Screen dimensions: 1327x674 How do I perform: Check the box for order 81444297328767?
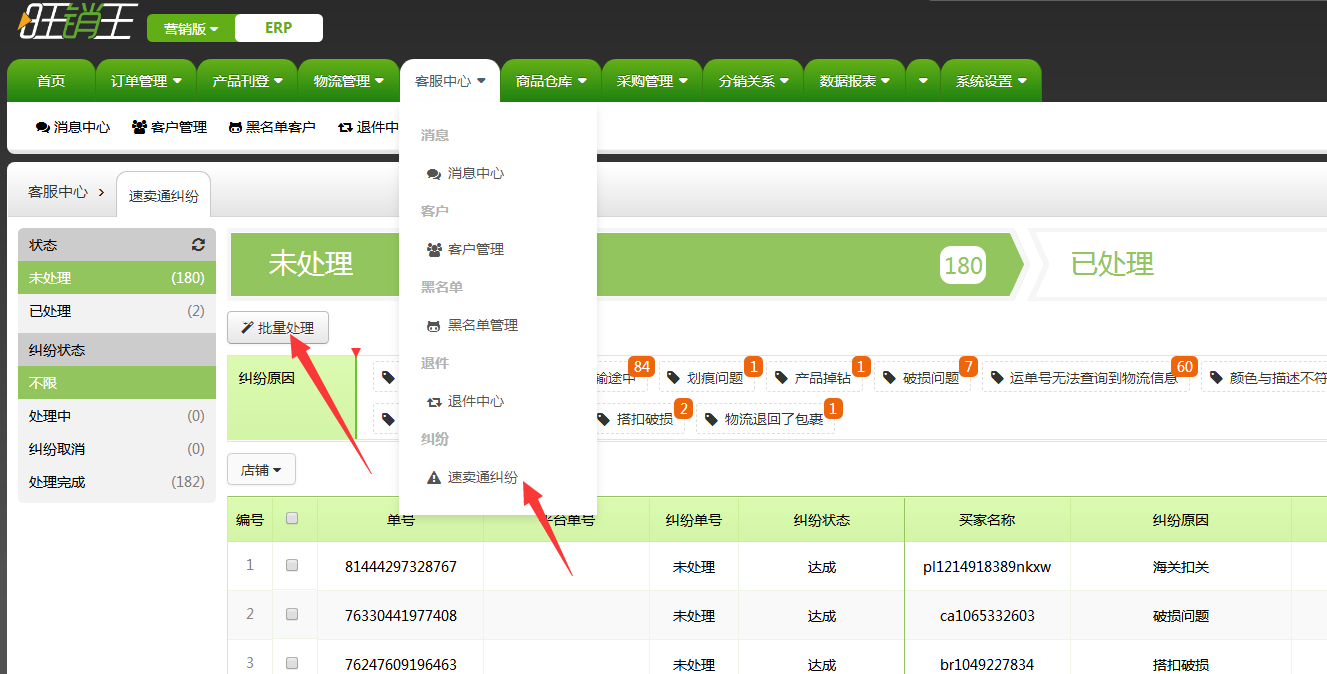[x=292, y=565]
